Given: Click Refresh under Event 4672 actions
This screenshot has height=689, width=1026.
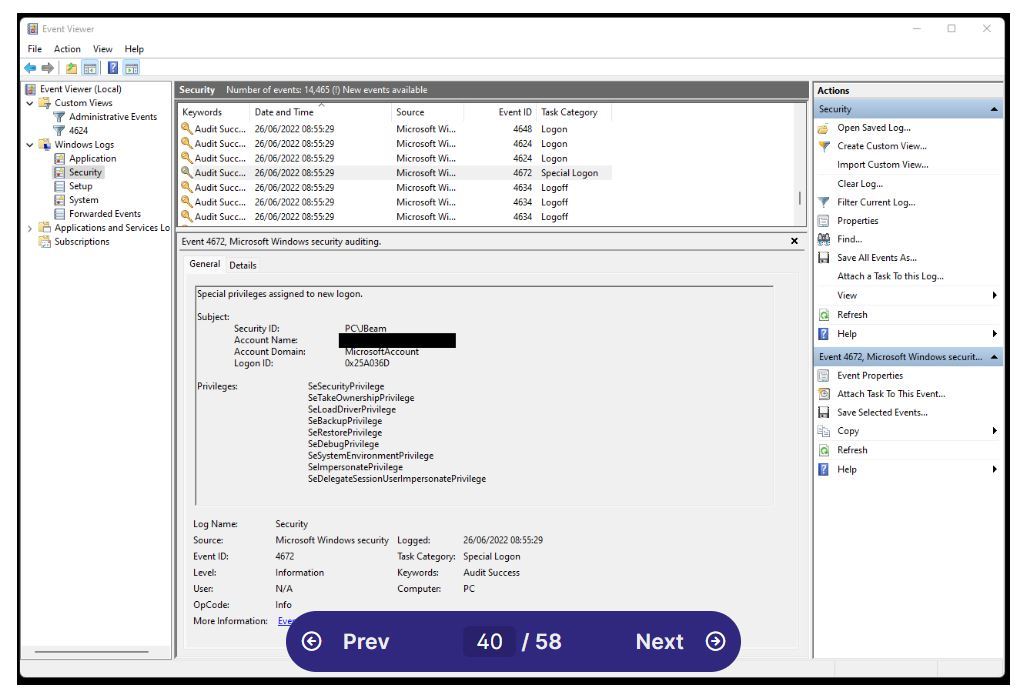Looking at the screenshot, I should [x=852, y=450].
